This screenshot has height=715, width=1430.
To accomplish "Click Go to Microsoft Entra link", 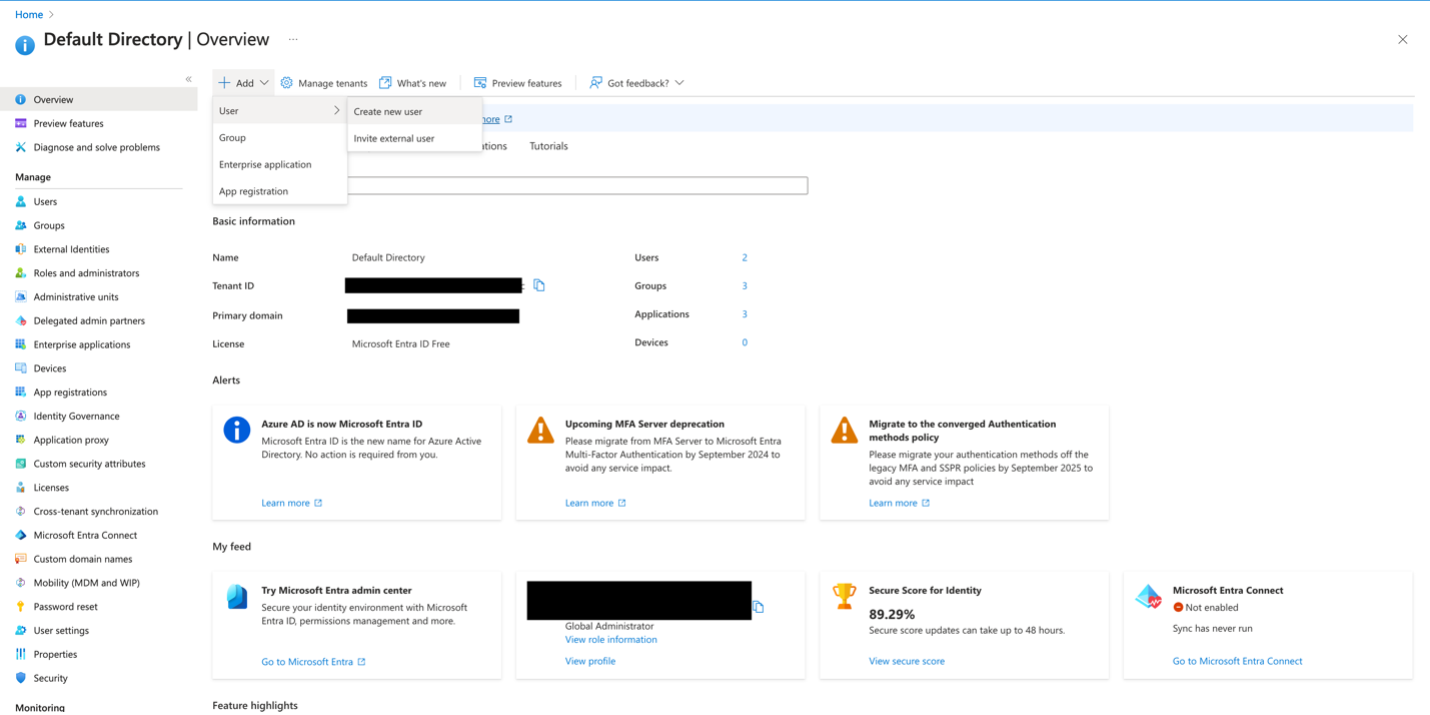I will point(314,662).
